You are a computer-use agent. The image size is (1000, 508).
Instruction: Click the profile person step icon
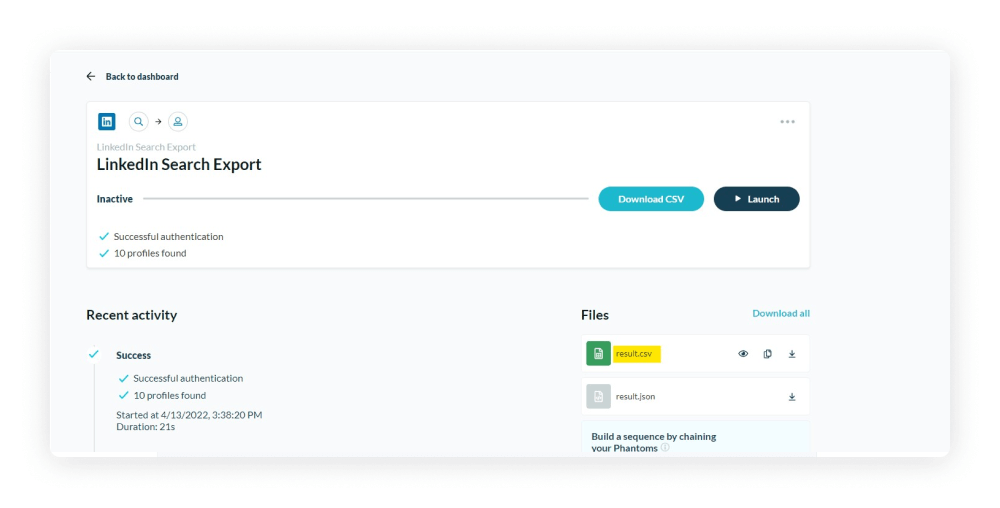tap(178, 121)
